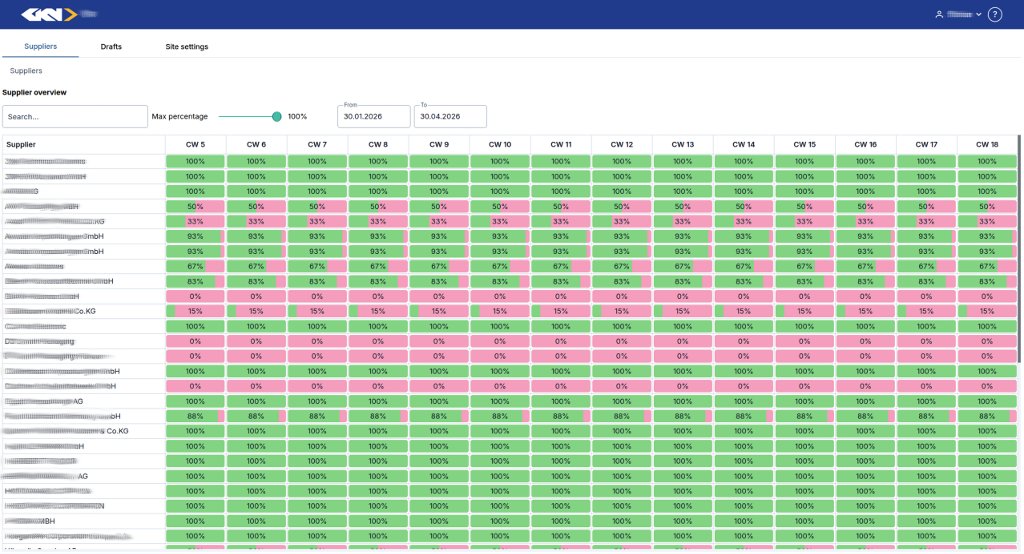1024x554 pixels.
Task: Click the Suppliers breadcrumb link
Action: (x=26, y=71)
